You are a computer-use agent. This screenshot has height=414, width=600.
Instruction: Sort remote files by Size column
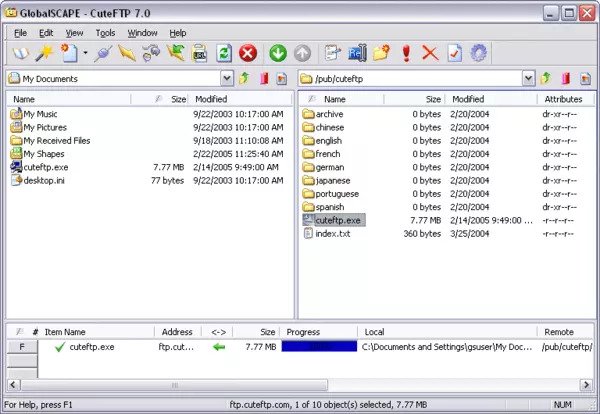(x=414, y=99)
